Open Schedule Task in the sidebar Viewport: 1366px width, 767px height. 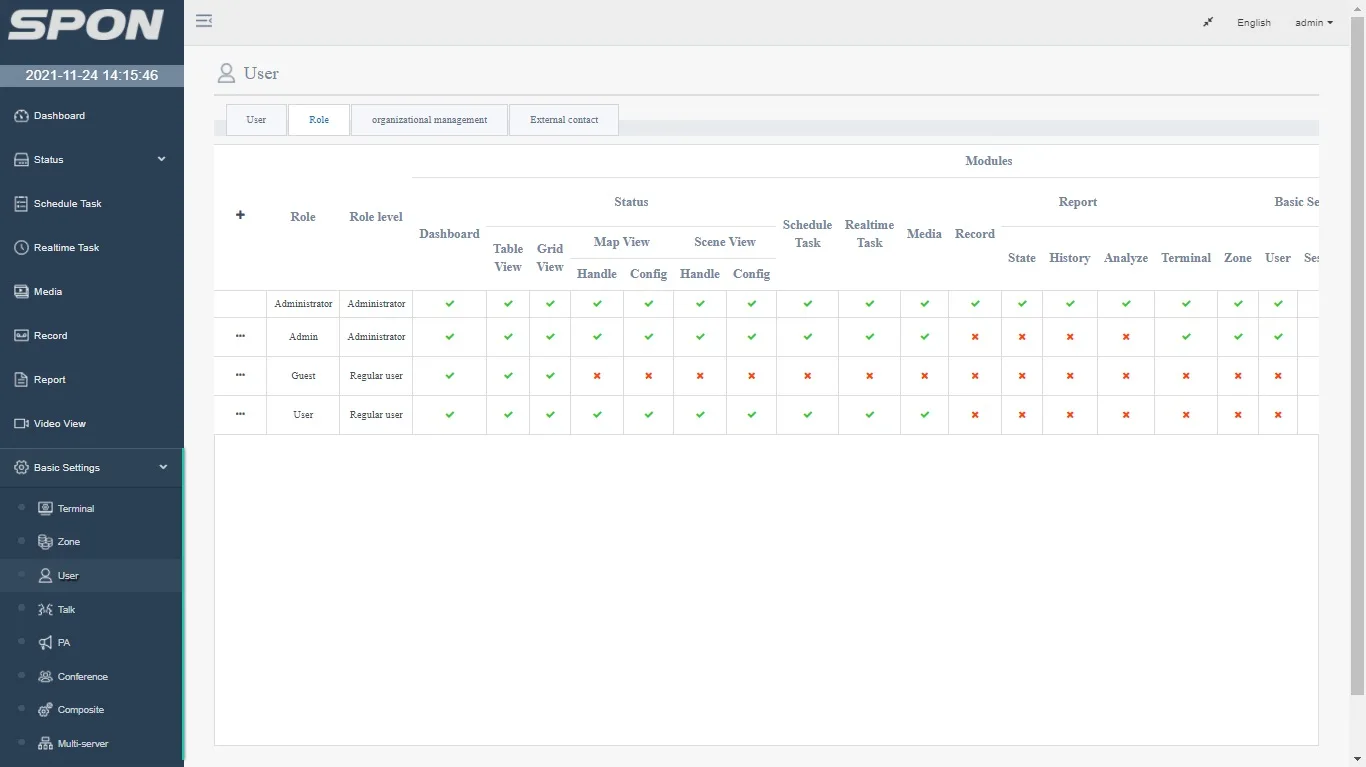click(67, 204)
